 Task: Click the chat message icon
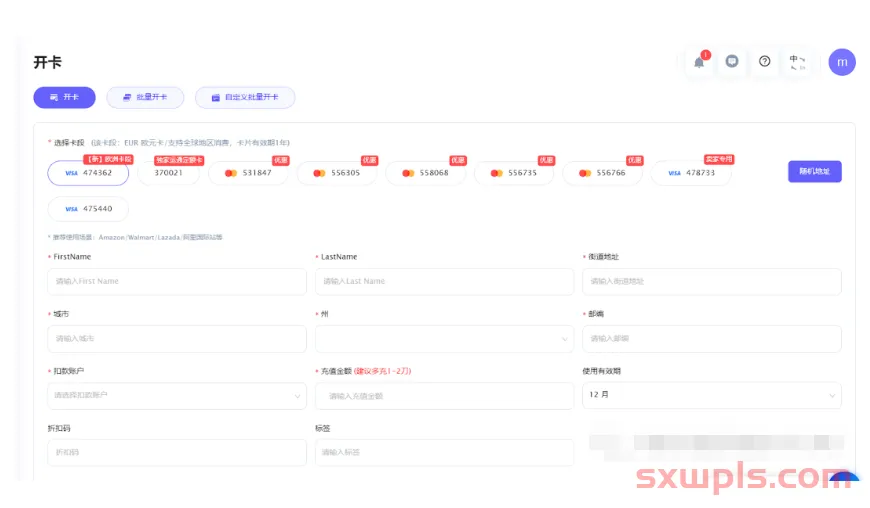click(x=732, y=62)
